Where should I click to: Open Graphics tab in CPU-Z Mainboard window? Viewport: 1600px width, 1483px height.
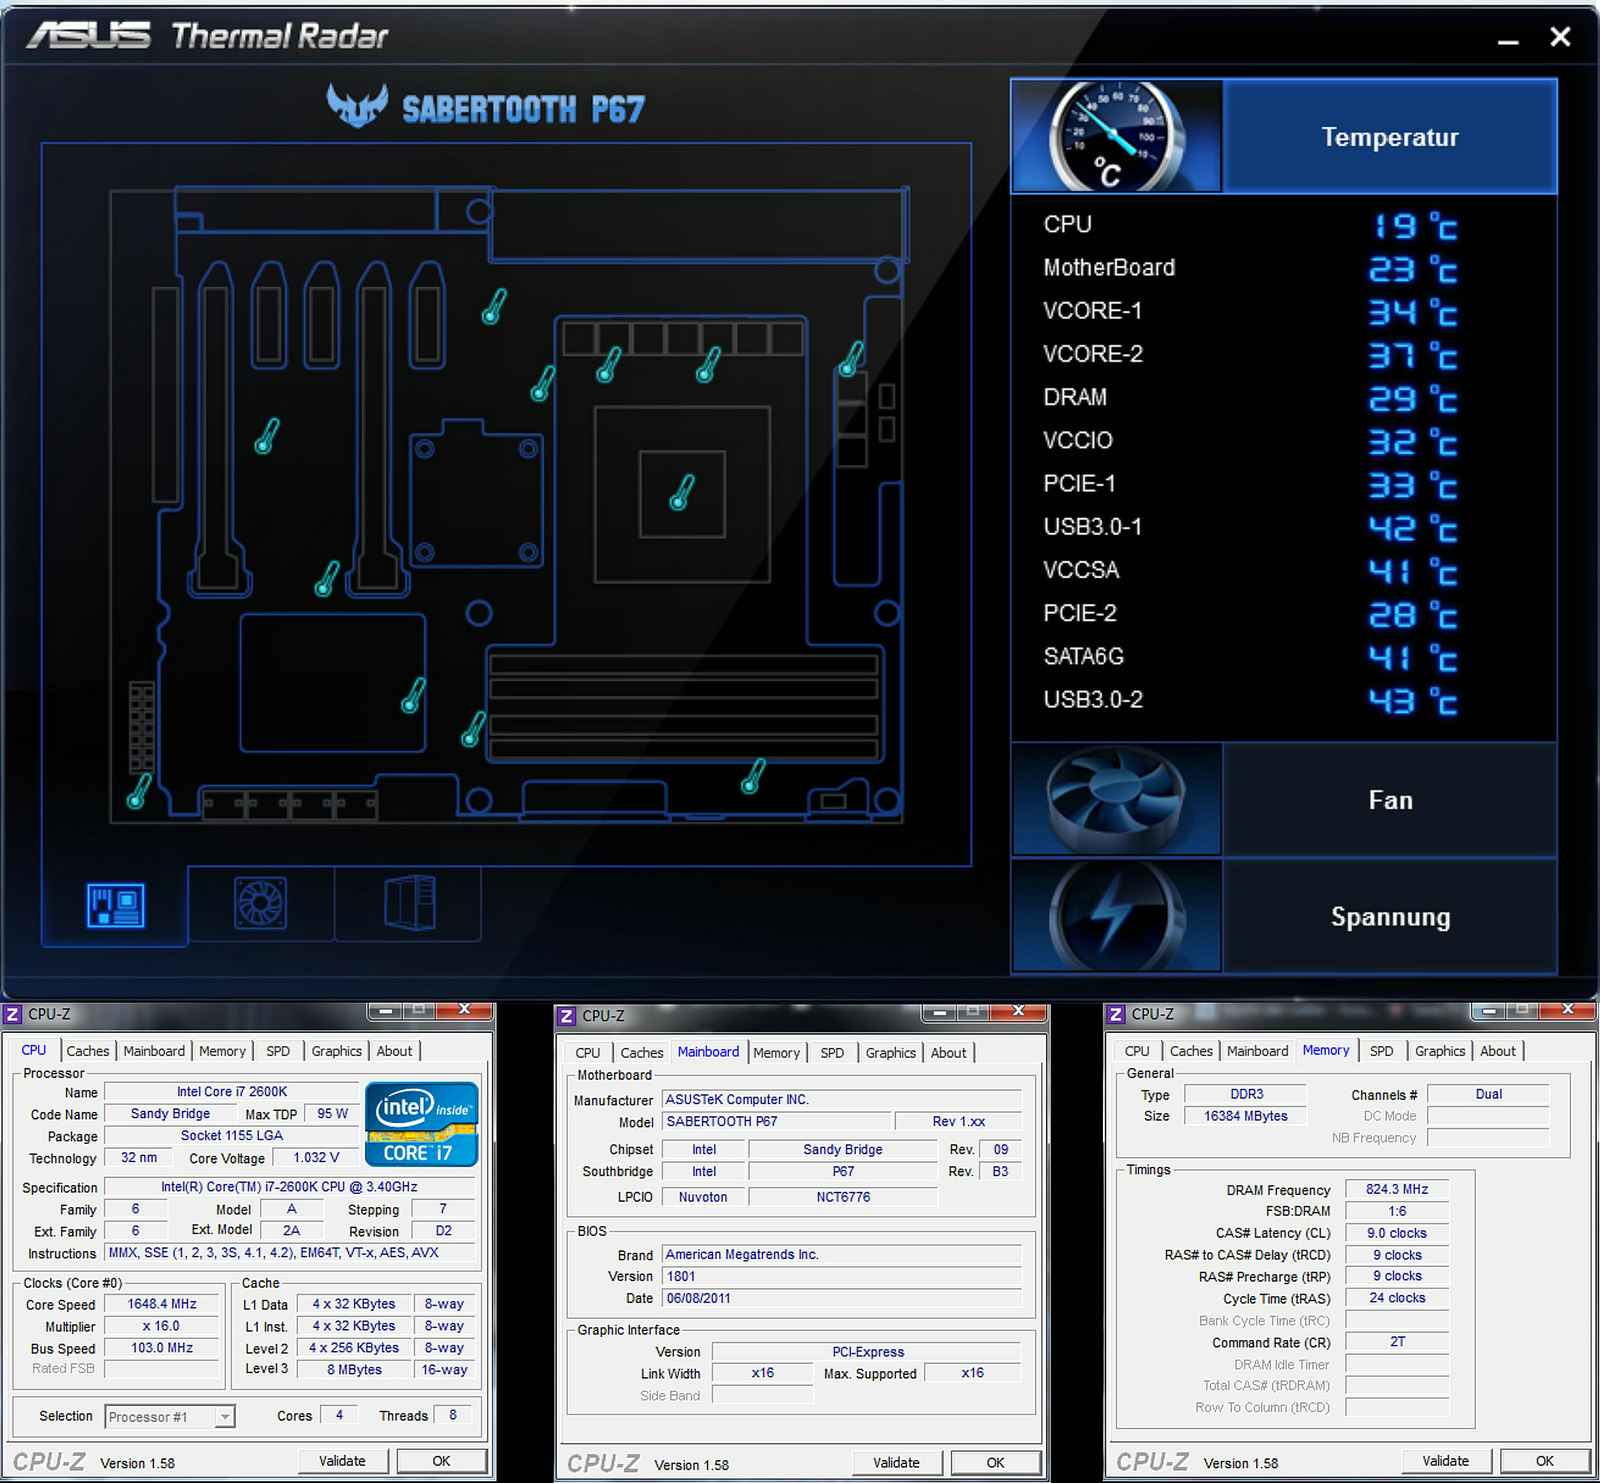tap(891, 1053)
